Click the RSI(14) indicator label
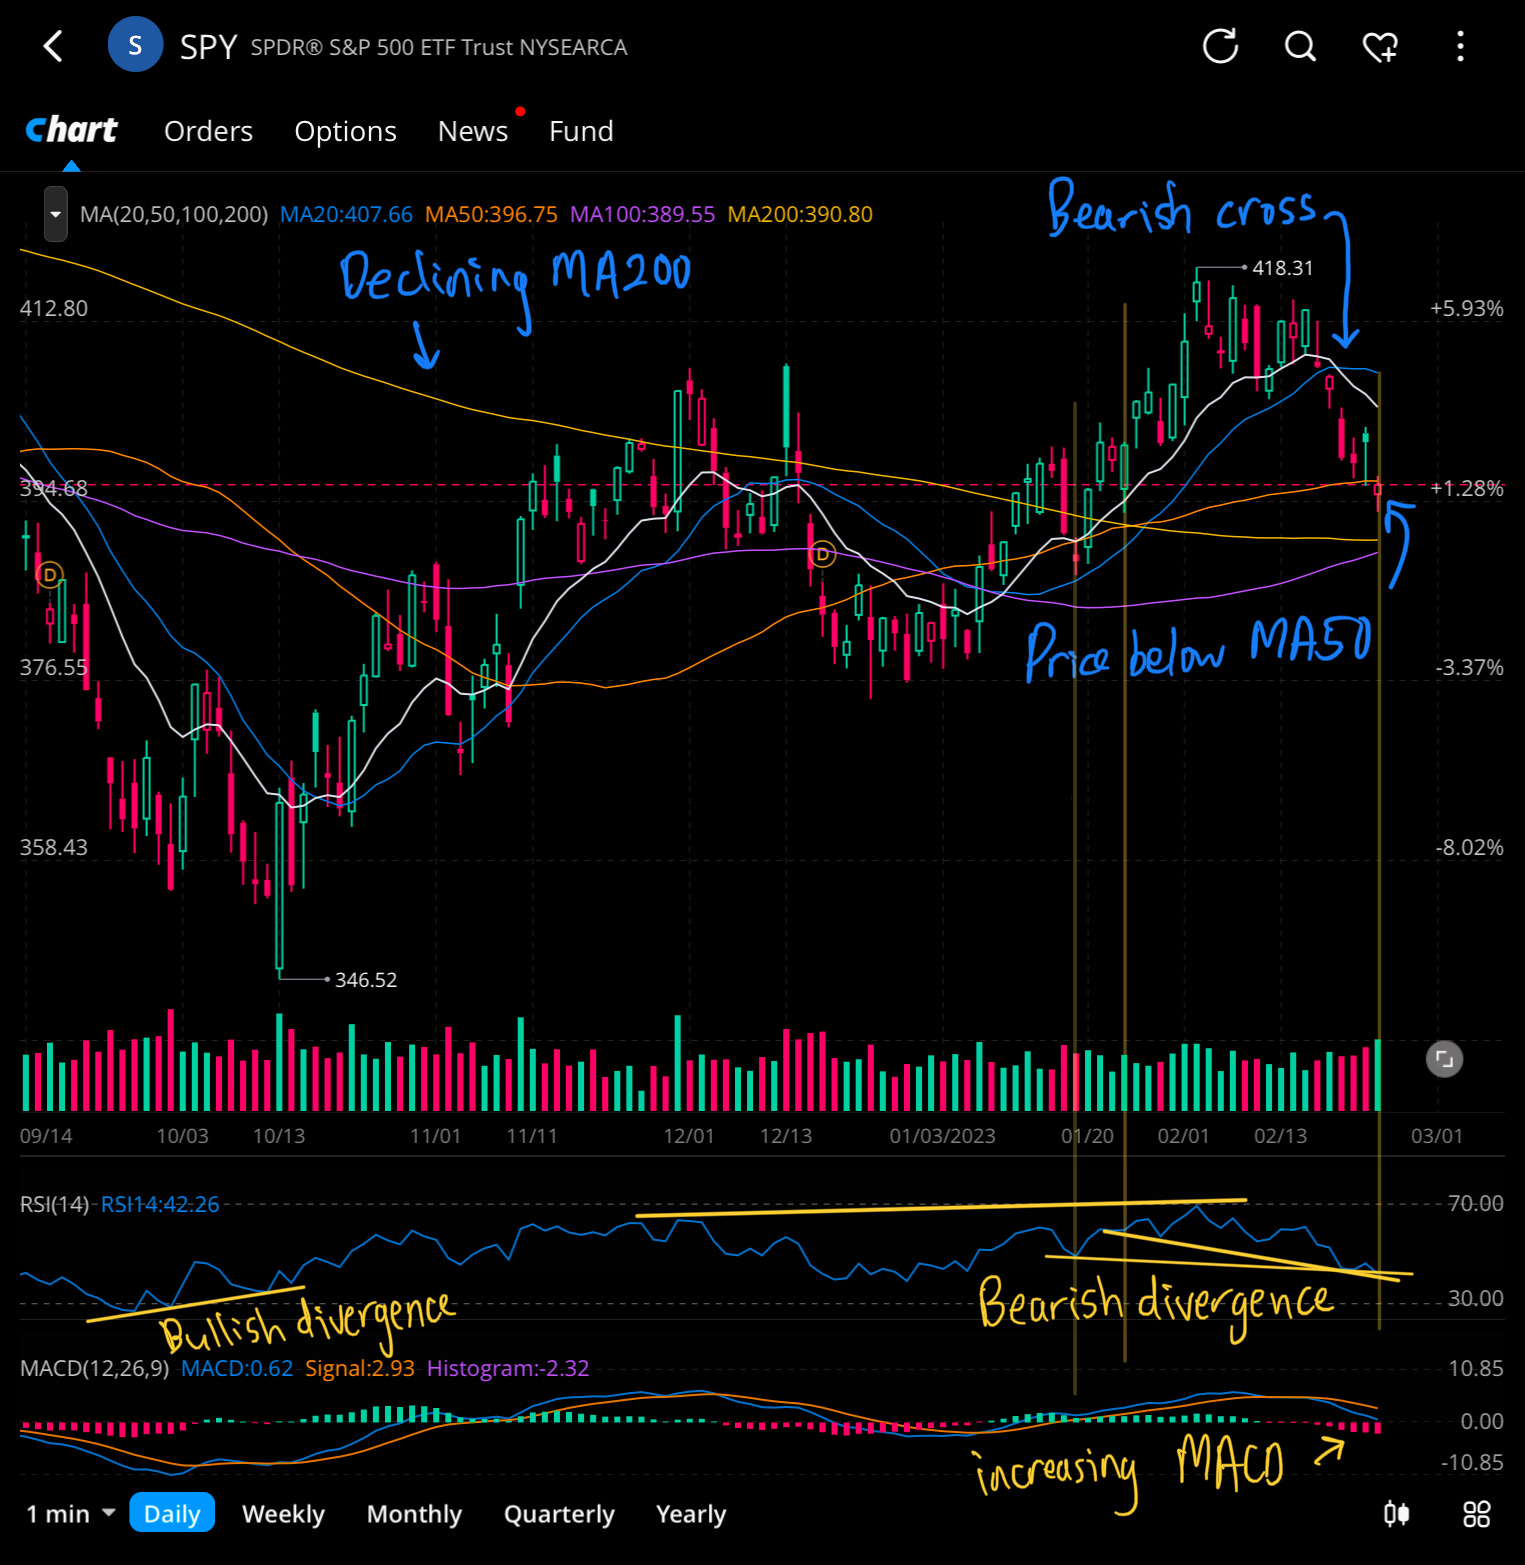Image resolution: width=1525 pixels, height=1565 pixels. [54, 1204]
